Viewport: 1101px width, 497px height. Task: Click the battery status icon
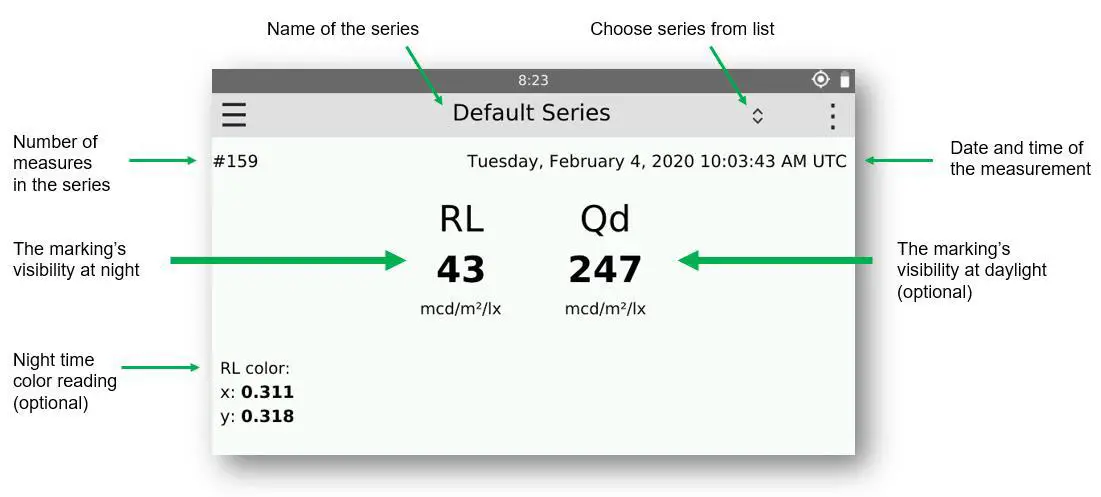(x=844, y=80)
